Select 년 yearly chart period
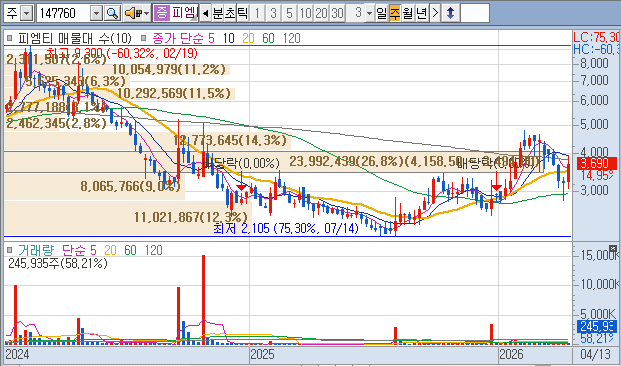The width and height of the screenshot is (621, 366). coord(421,13)
